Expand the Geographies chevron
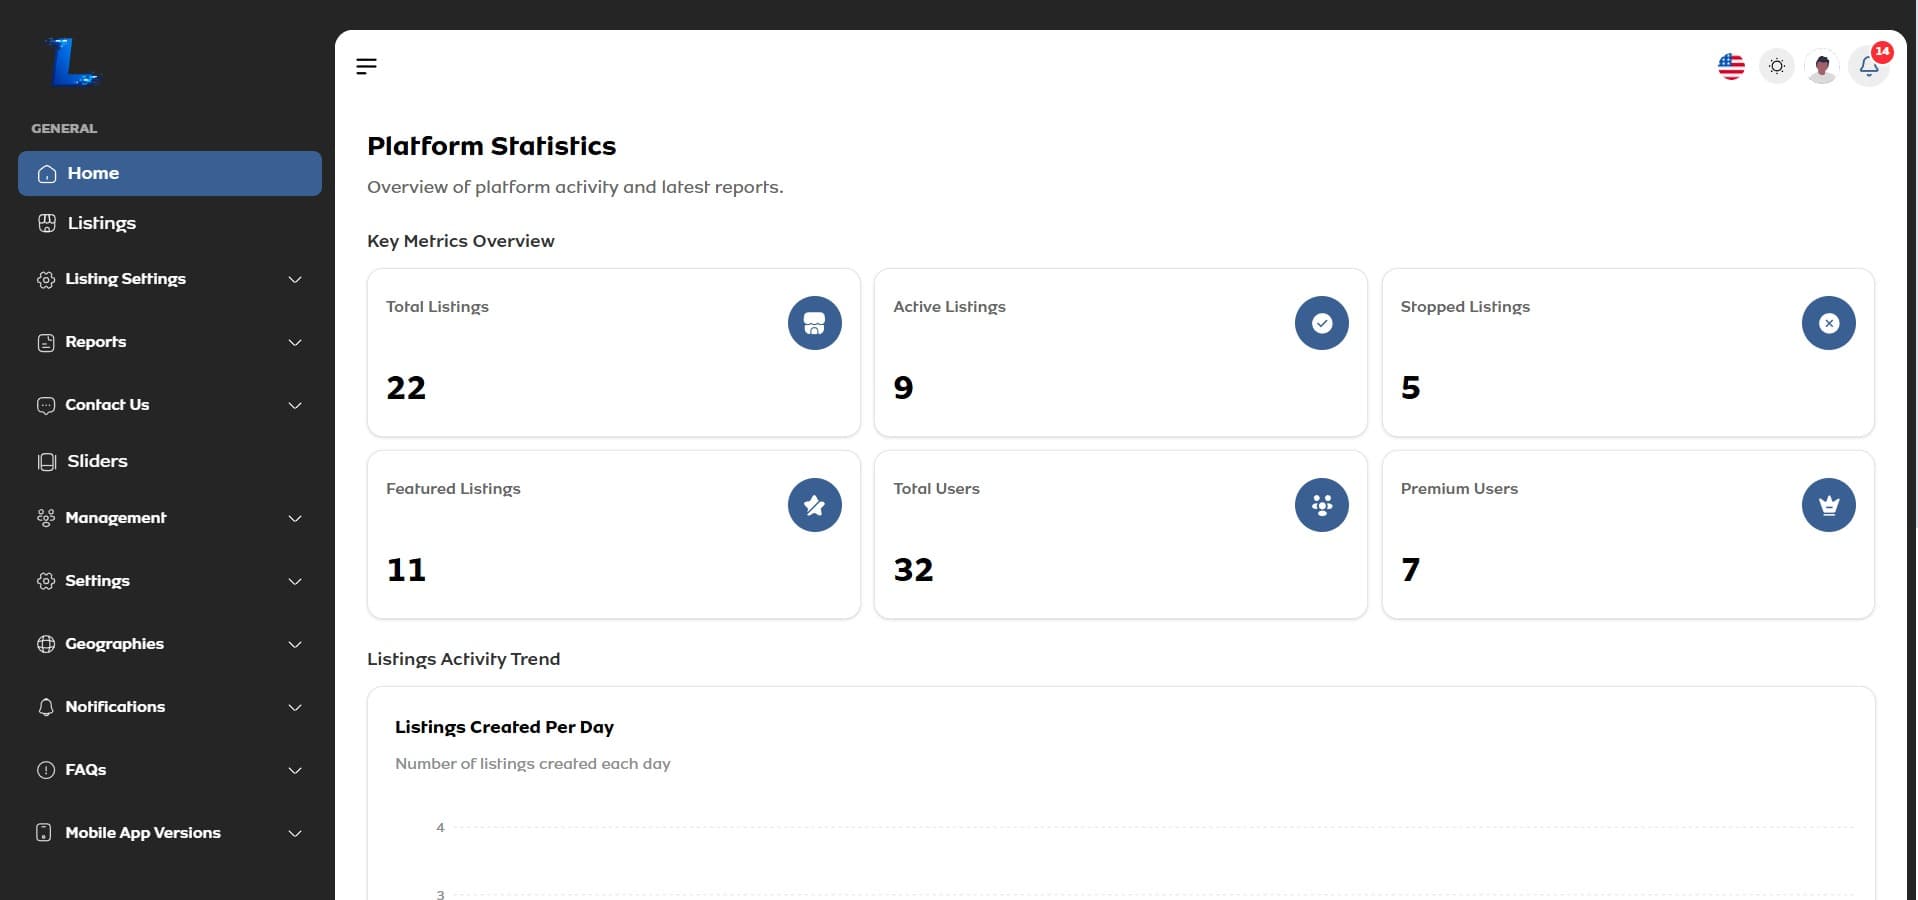Image resolution: width=1918 pixels, height=900 pixels. [x=295, y=645]
